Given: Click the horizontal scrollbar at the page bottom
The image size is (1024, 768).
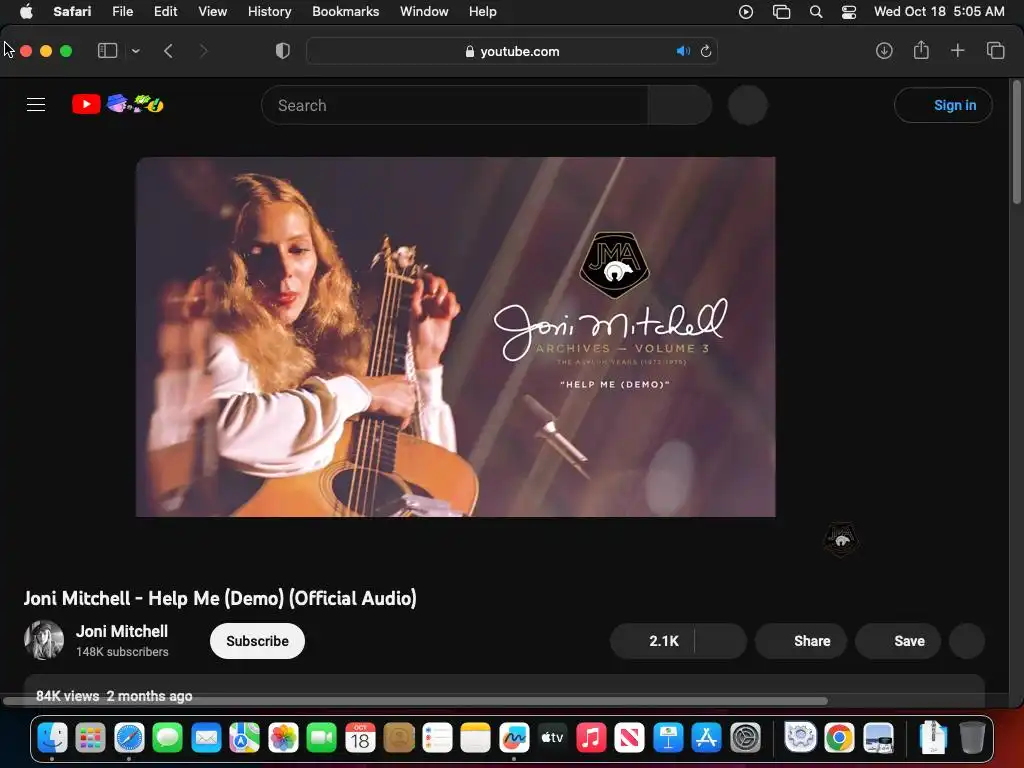Looking at the screenshot, I should point(415,701).
